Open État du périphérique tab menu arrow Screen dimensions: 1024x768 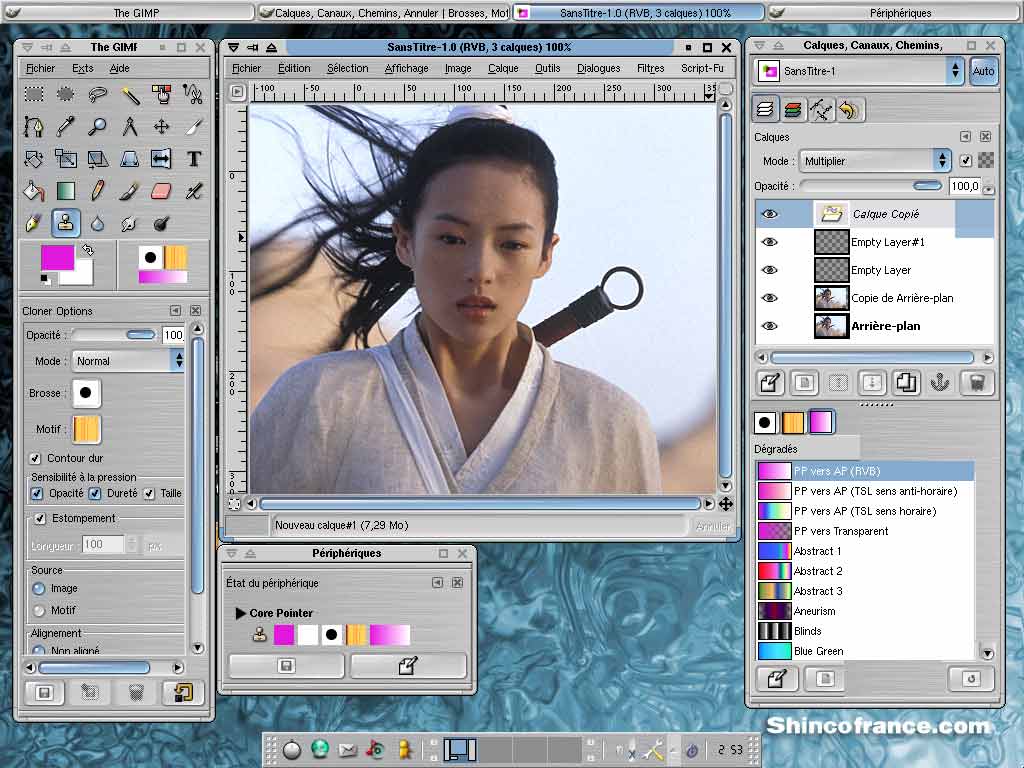[437, 583]
